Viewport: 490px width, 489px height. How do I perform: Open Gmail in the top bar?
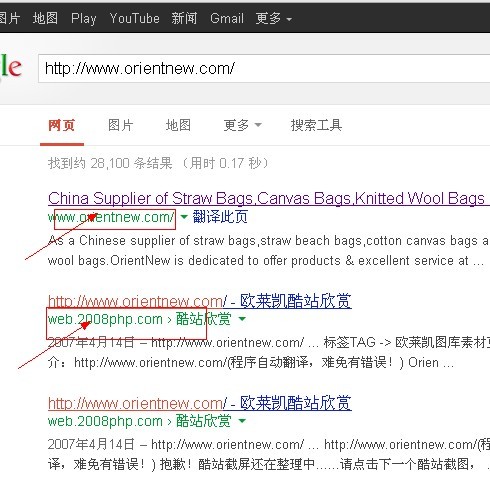click(x=227, y=18)
